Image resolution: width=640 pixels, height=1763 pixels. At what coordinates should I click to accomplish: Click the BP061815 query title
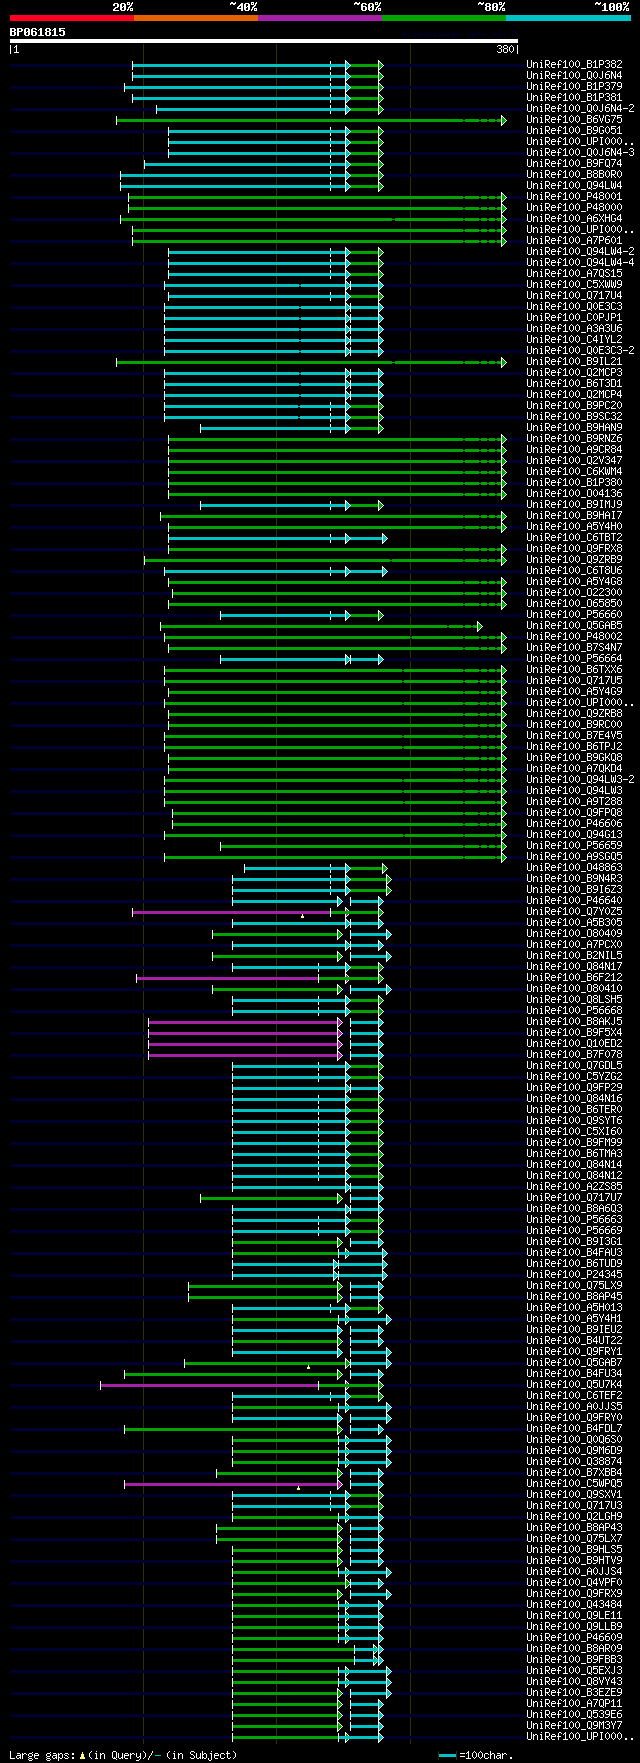tap(38, 32)
